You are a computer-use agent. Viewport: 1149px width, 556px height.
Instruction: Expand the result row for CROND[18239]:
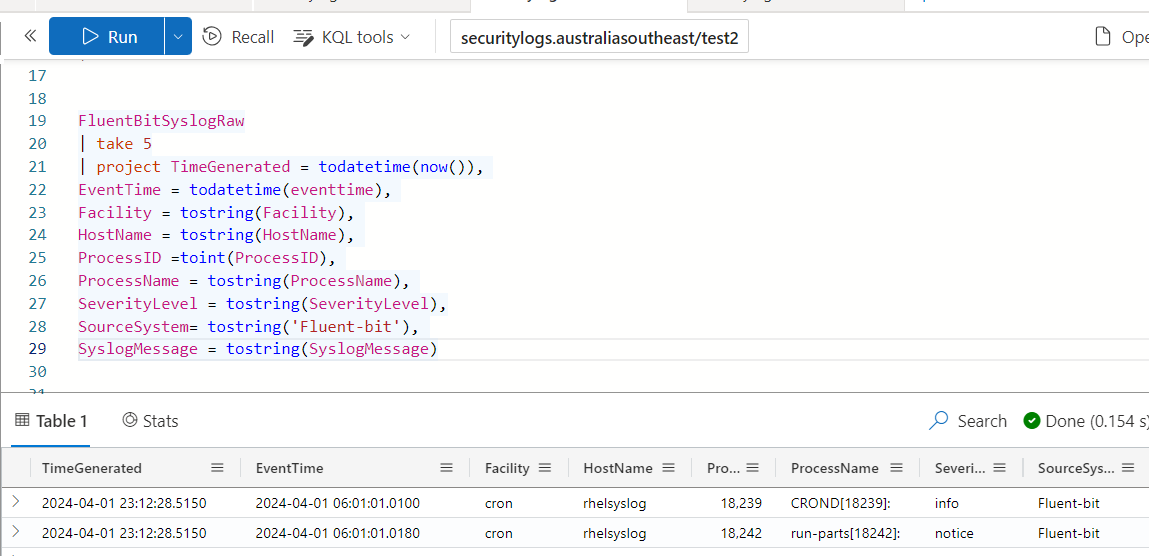(15, 503)
